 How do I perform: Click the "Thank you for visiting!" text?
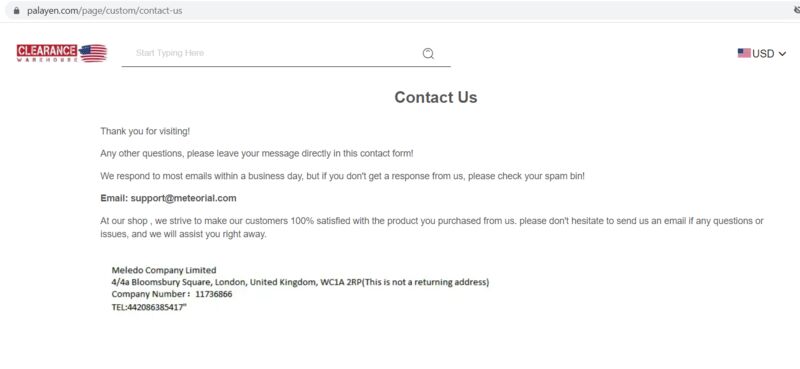pyautogui.click(x=145, y=131)
